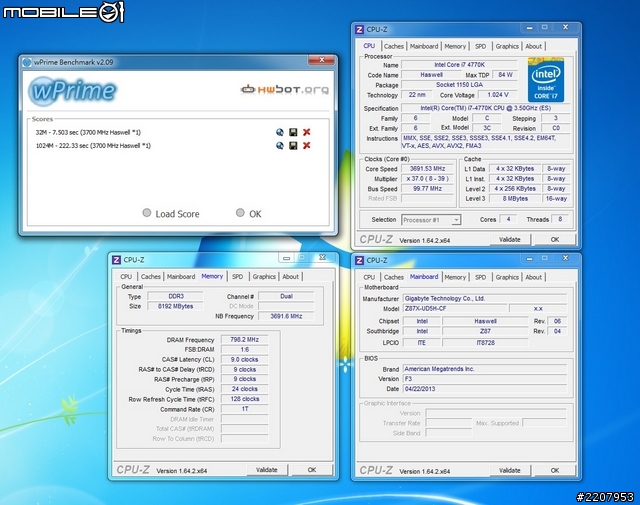The width and height of the screenshot is (640, 505).
Task: Delete the 32M score red X
Action: [307, 132]
